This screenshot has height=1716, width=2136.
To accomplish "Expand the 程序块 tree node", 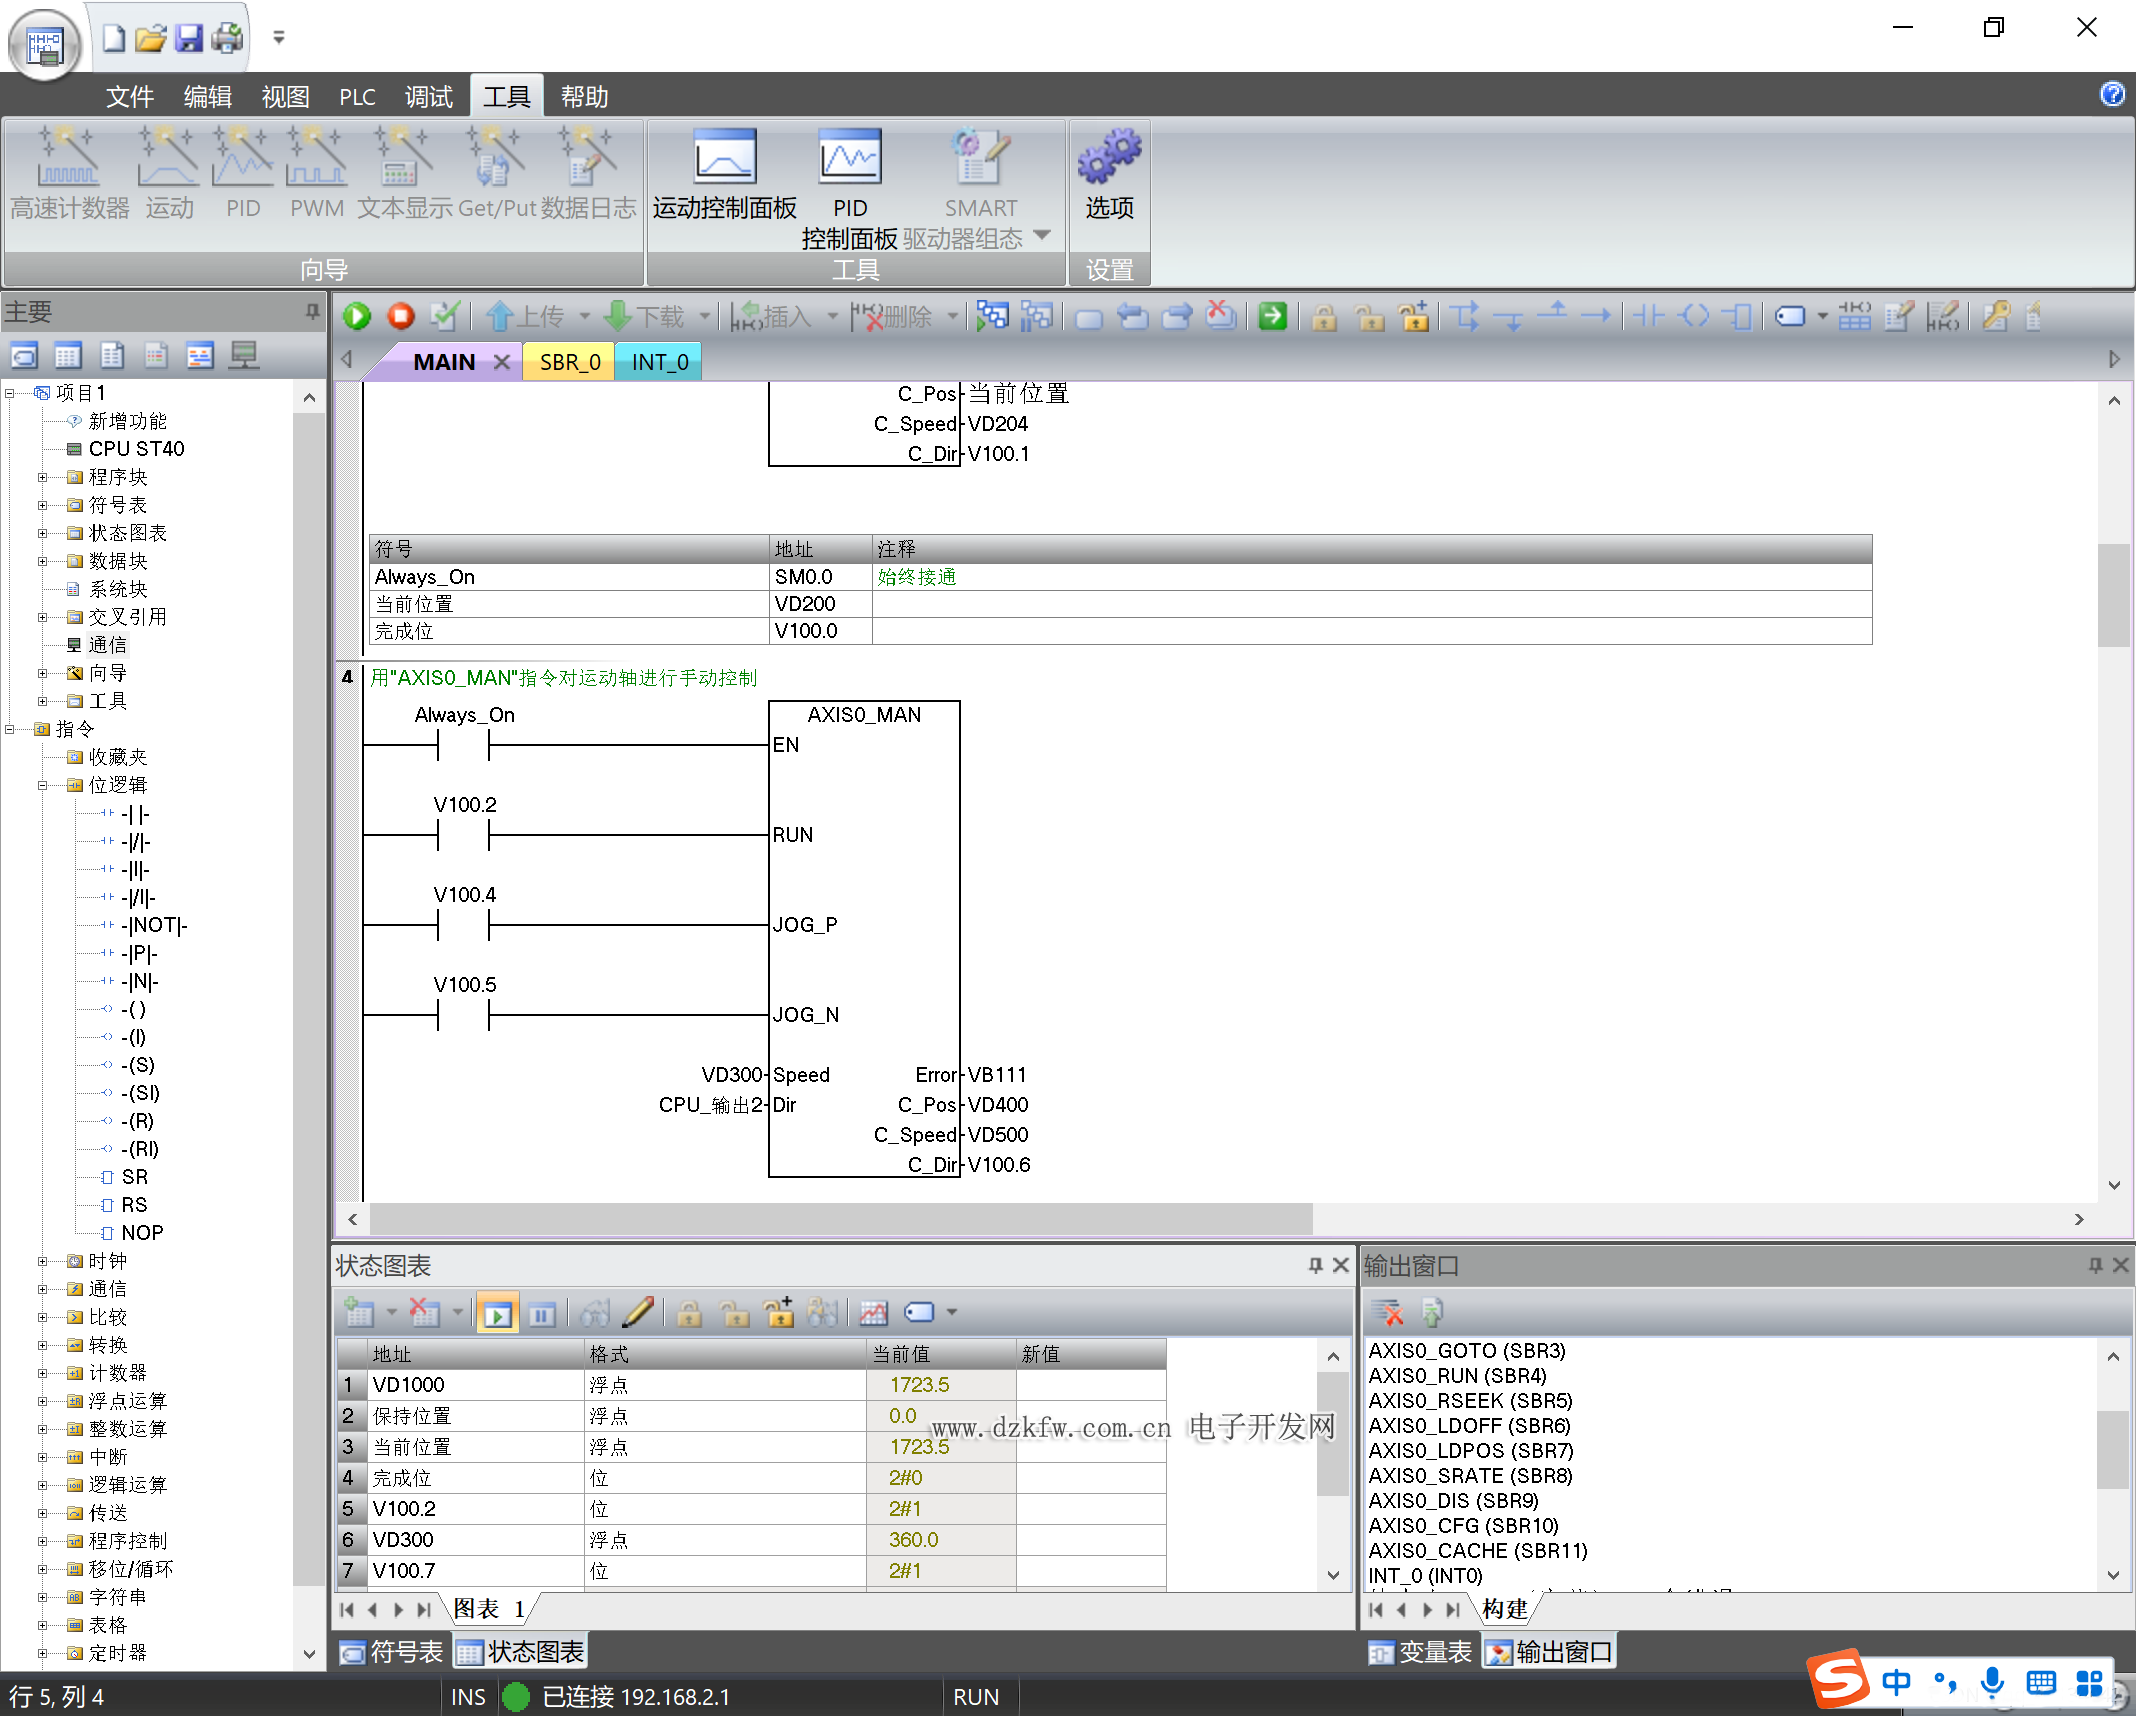I will coord(43,477).
